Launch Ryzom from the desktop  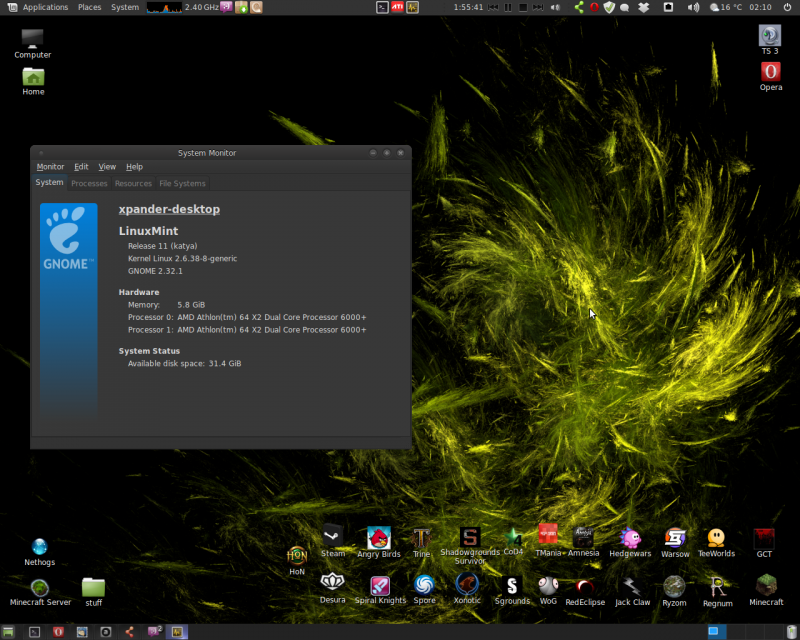(x=674, y=592)
